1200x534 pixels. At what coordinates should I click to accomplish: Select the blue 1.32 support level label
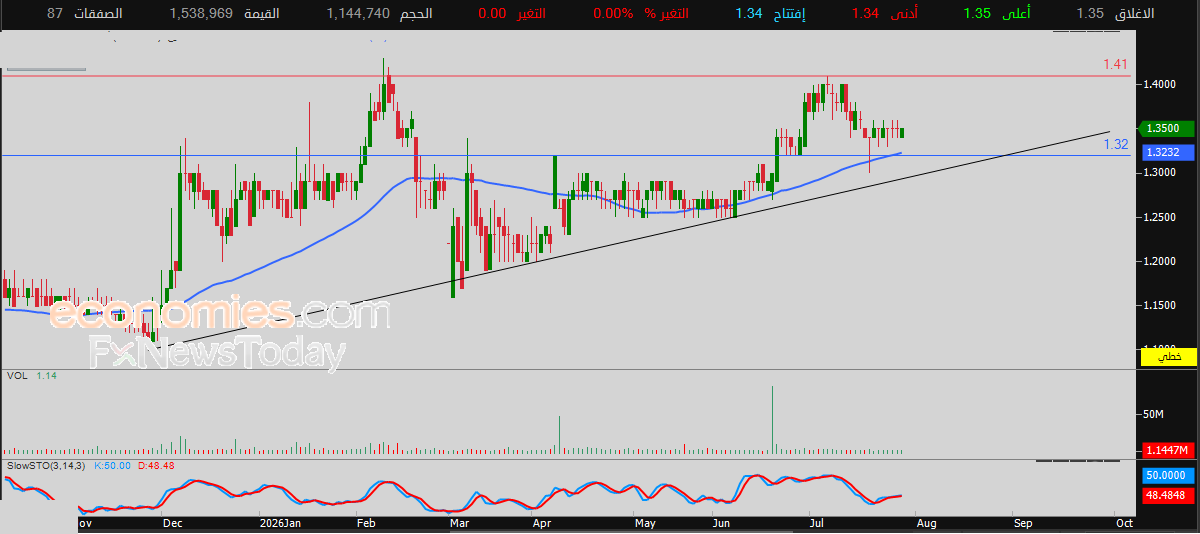coord(1116,145)
